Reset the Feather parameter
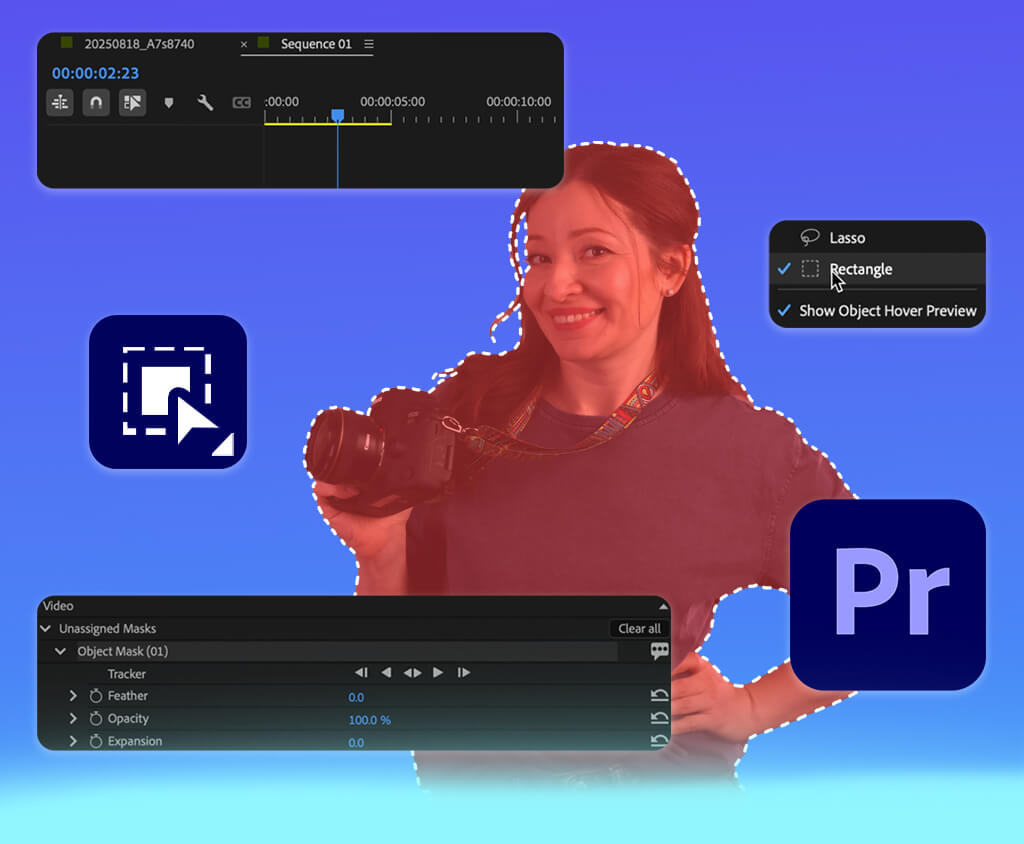The height and width of the screenshot is (844, 1024). pyautogui.click(x=660, y=696)
